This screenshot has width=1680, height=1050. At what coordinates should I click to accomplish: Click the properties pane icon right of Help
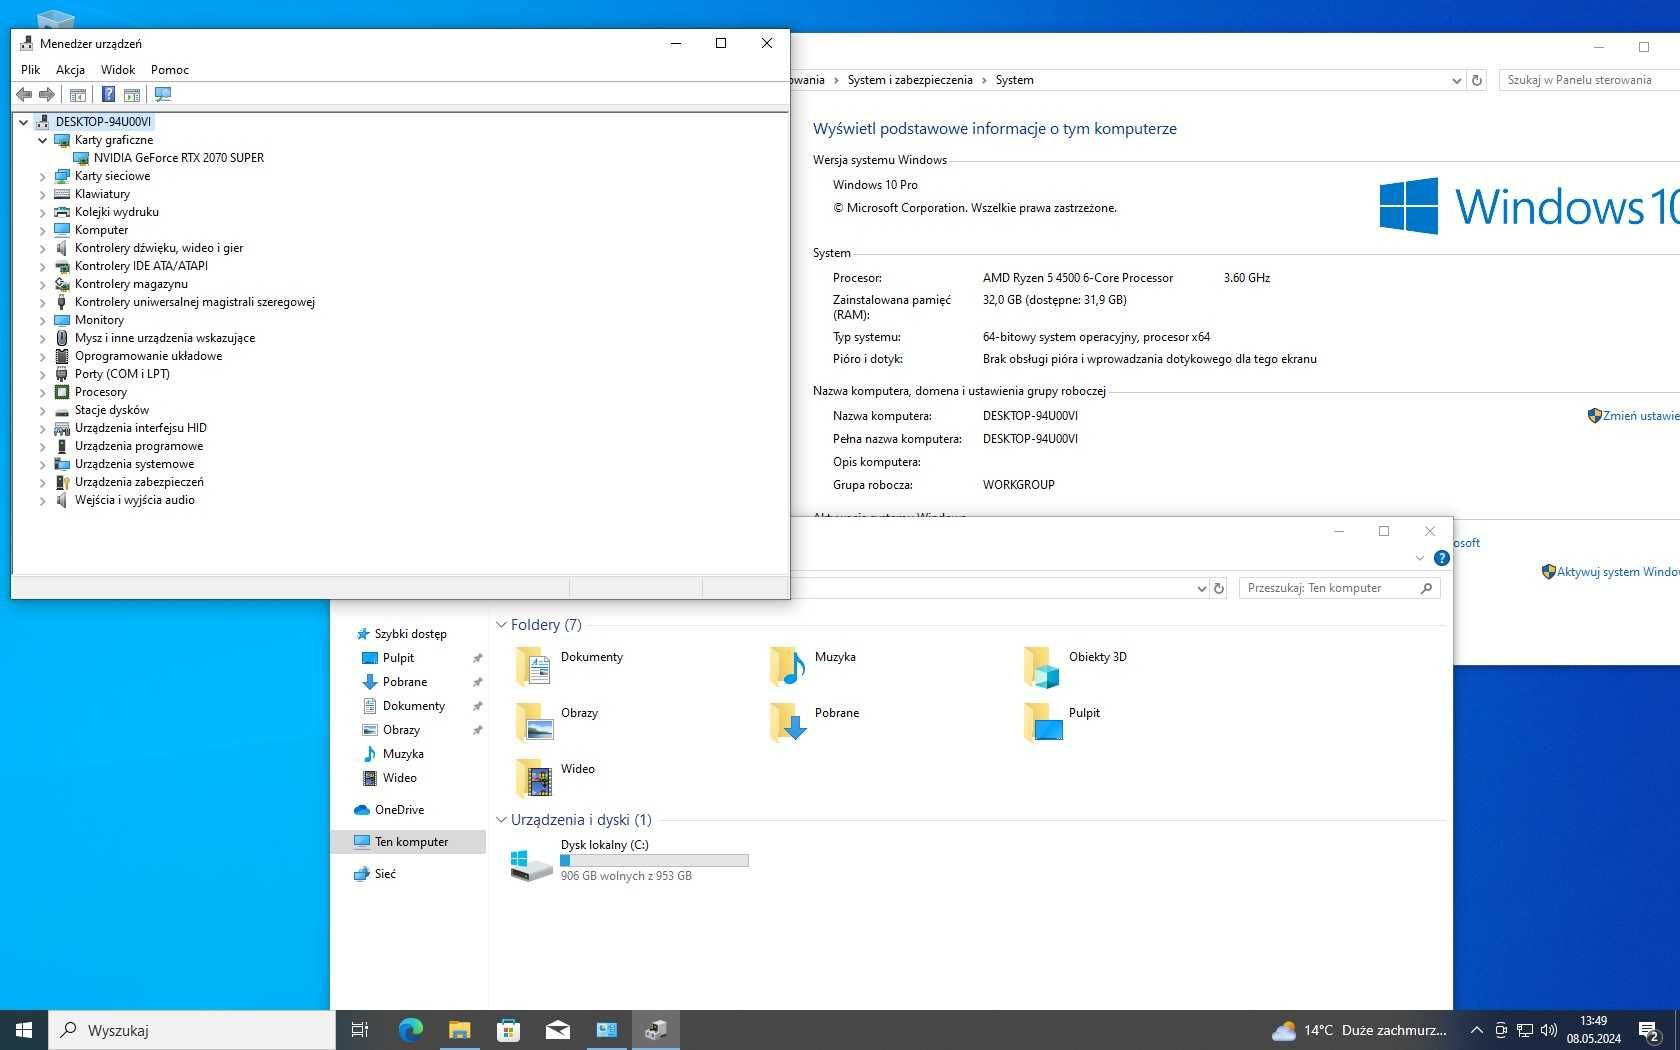[132, 94]
